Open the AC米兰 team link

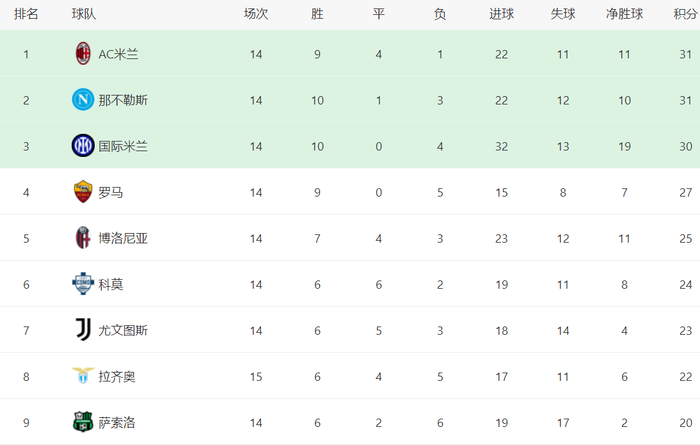coord(118,54)
